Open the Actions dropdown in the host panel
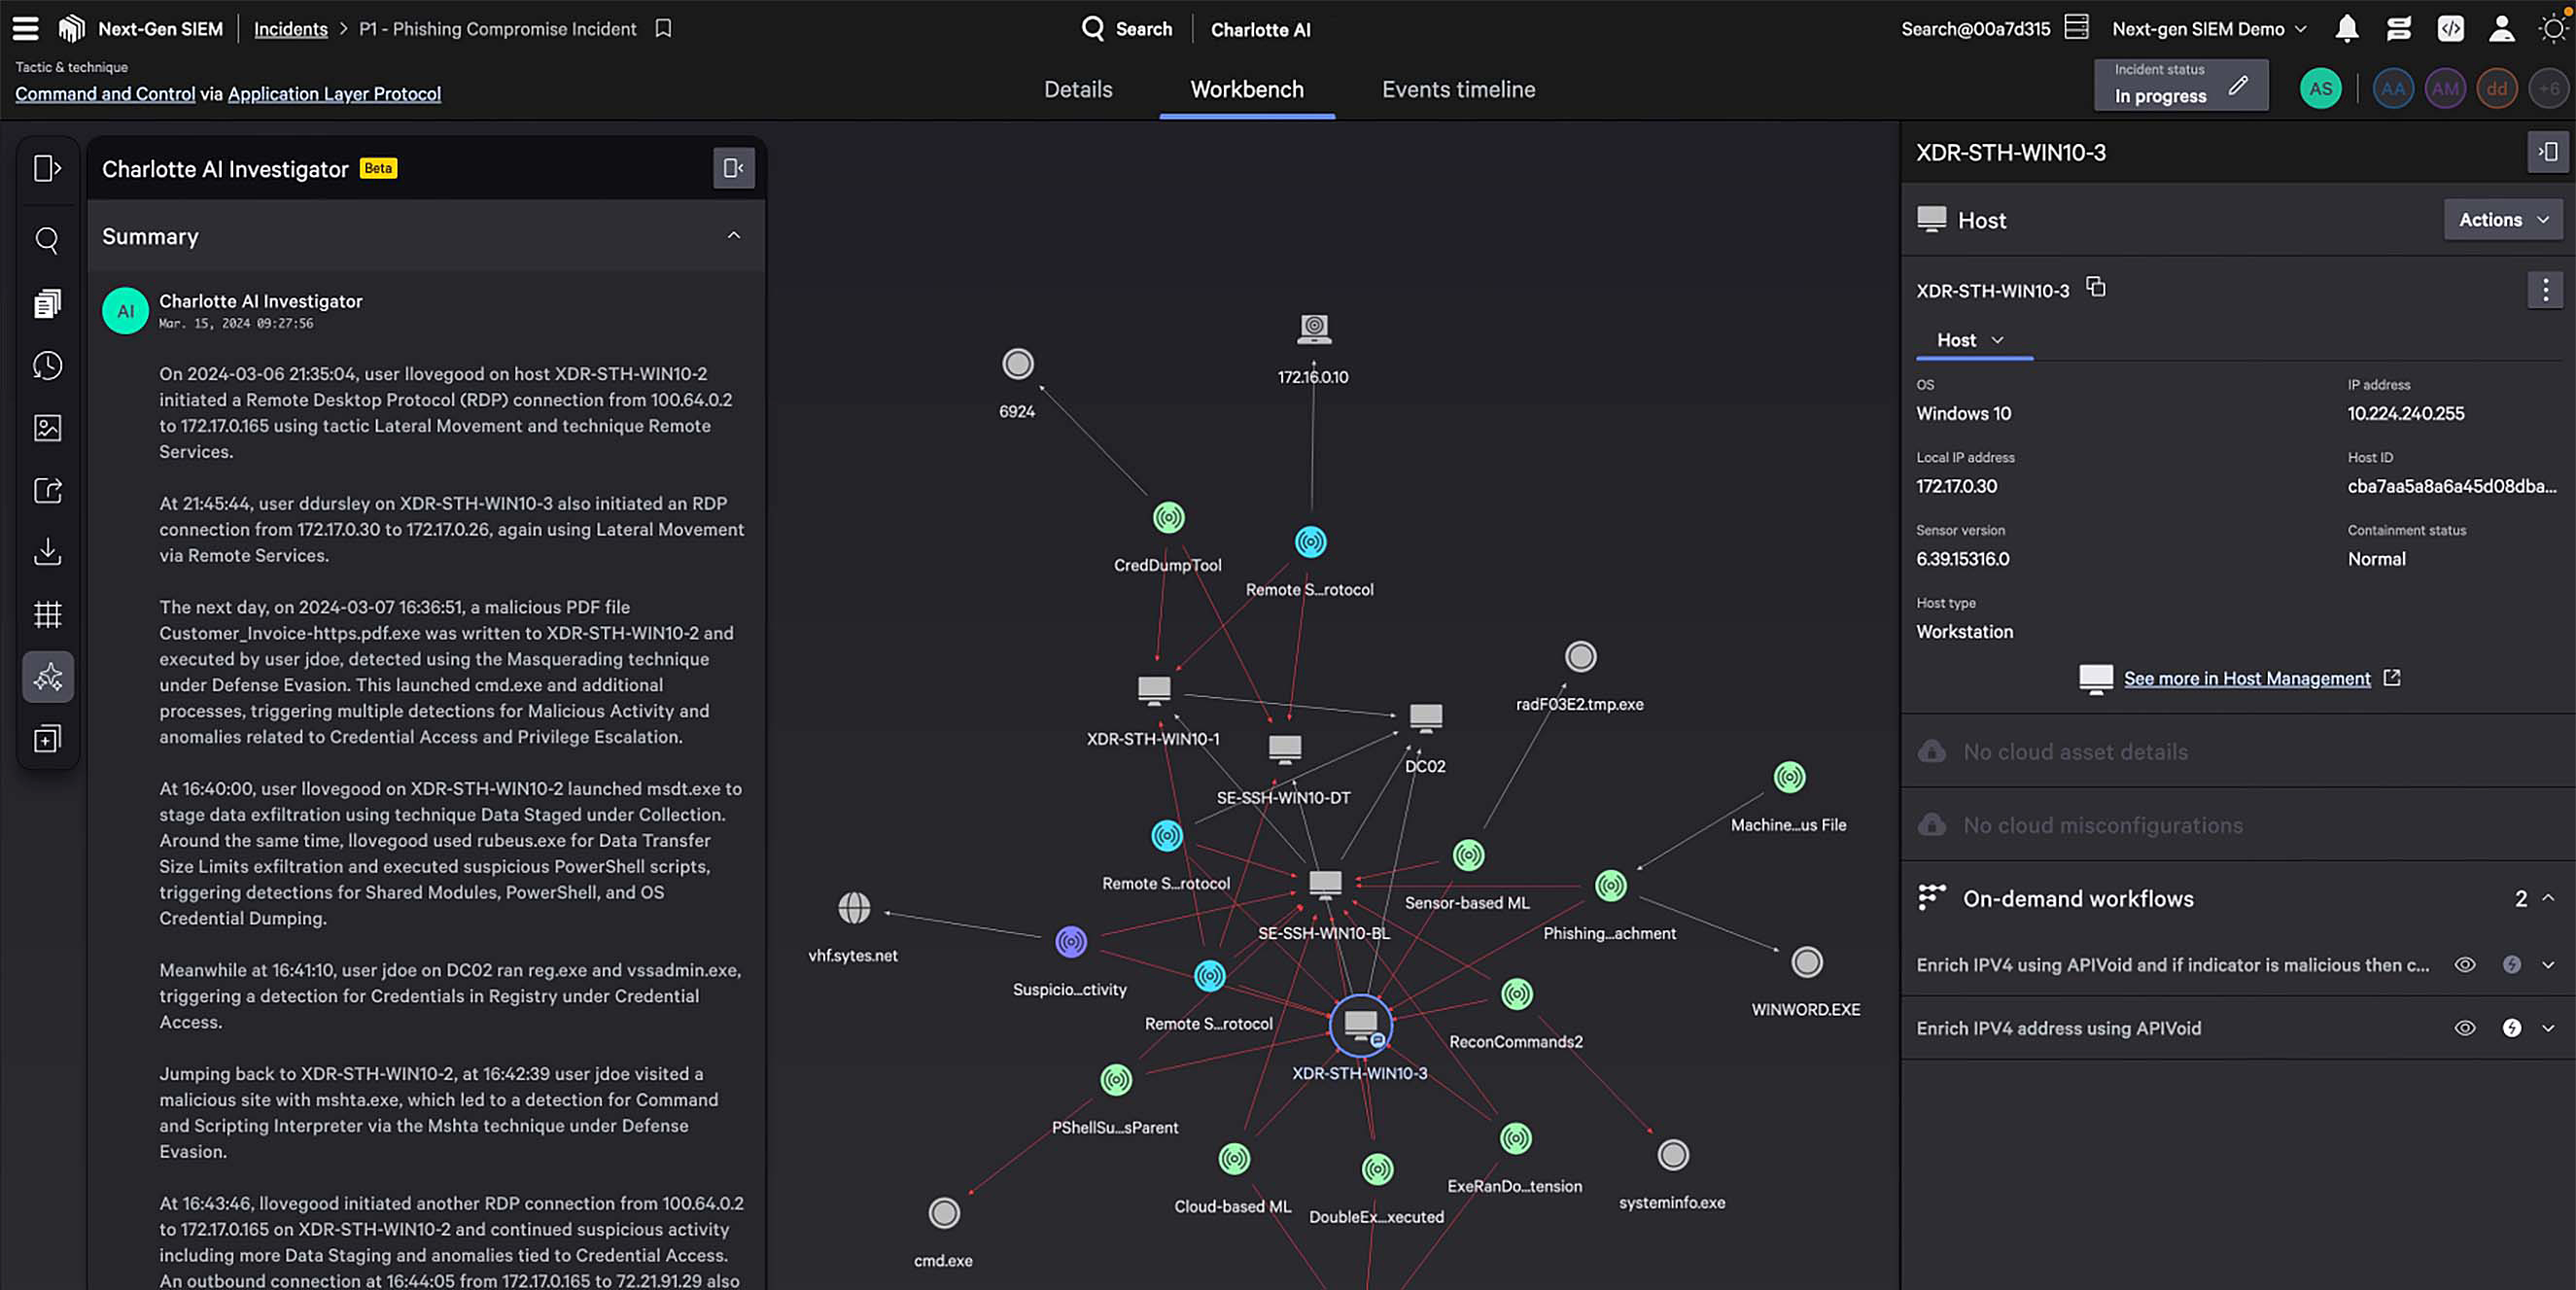Viewport: 2576px width, 1290px height. (x=2503, y=219)
